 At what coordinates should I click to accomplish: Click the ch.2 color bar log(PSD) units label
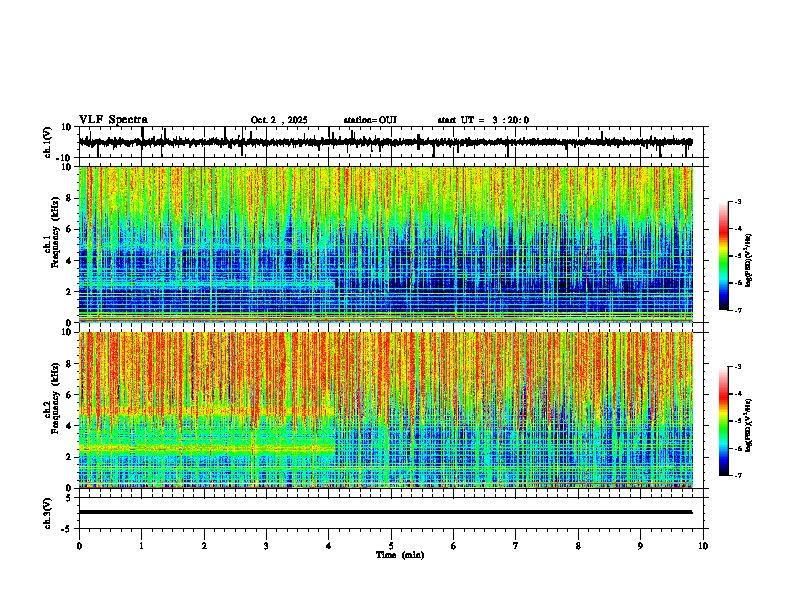[748, 425]
